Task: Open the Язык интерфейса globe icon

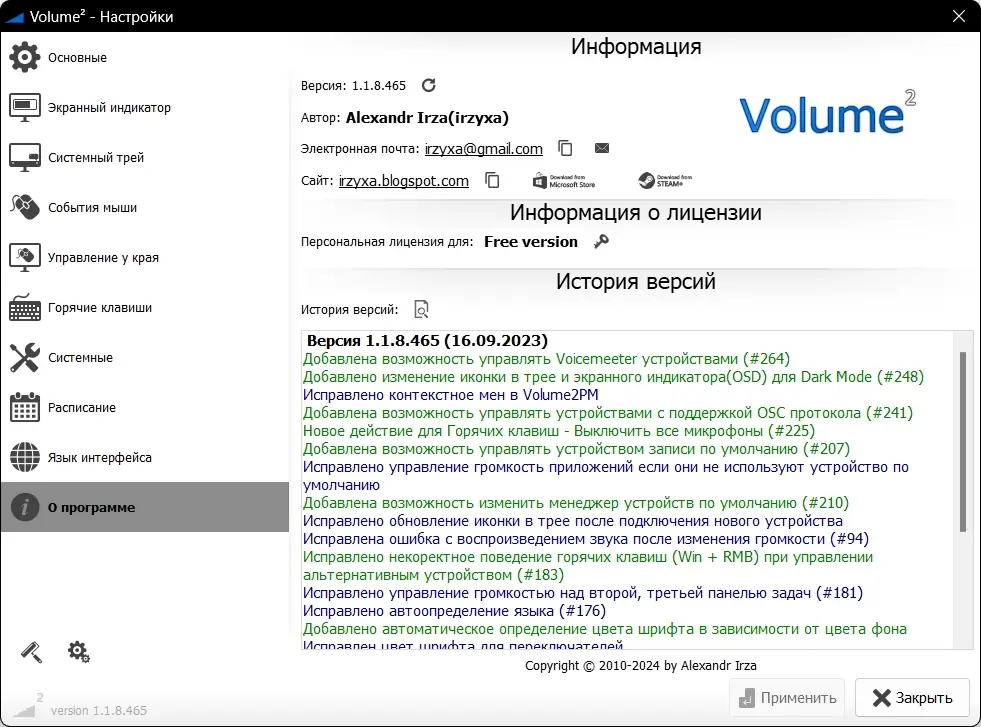Action: (24, 457)
